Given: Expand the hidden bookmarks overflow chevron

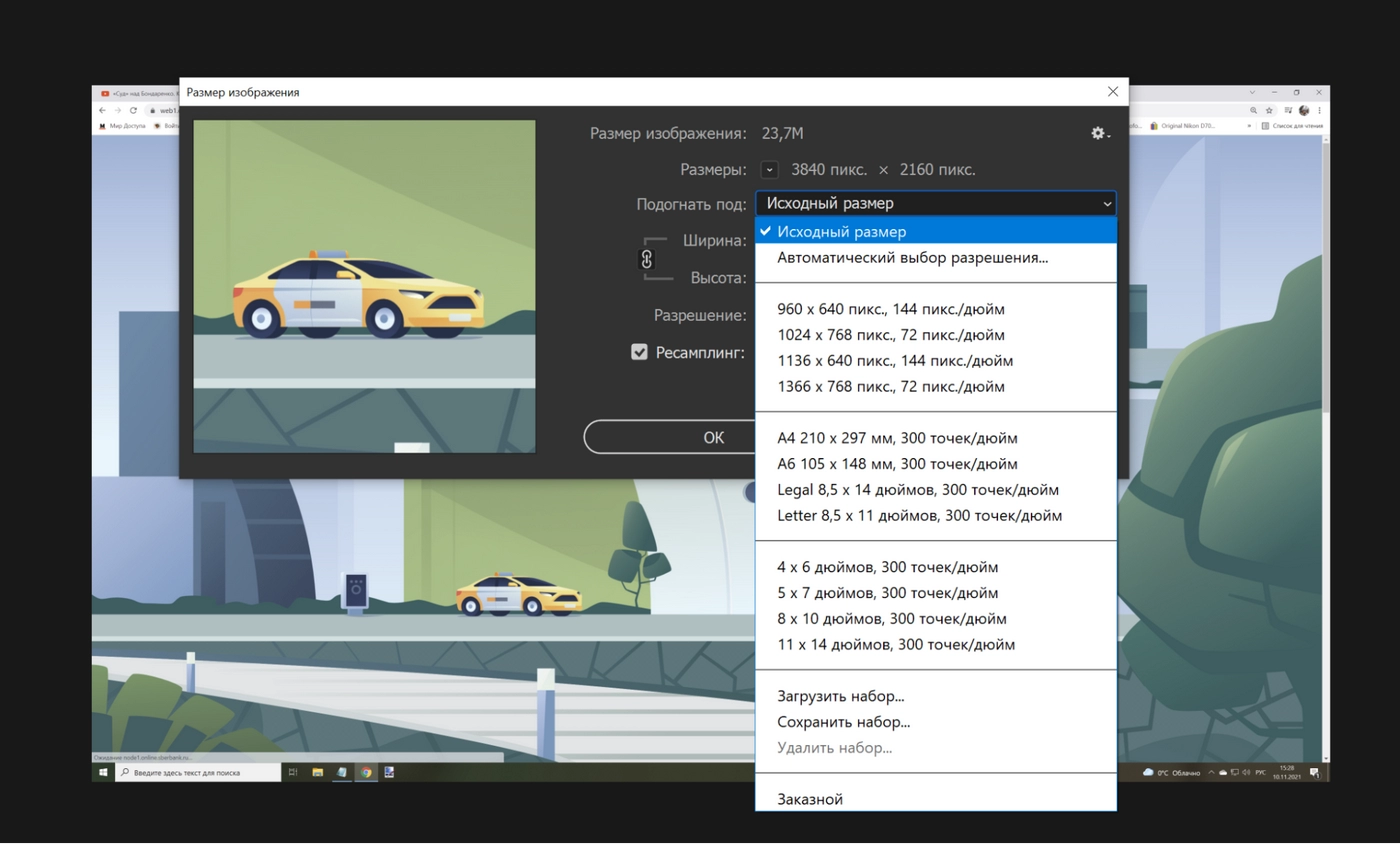Looking at the screenshot, I should click(x=1250, y=126).
